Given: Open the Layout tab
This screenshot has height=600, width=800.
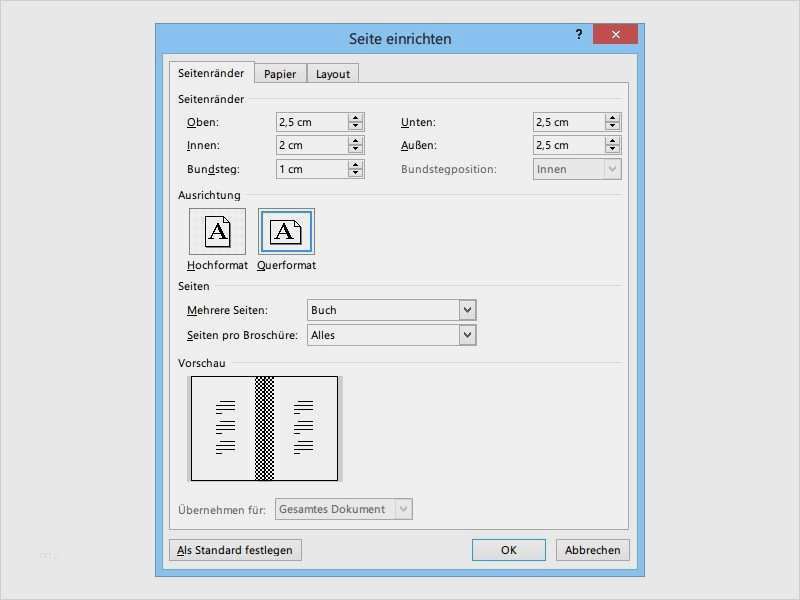Looking at the screenshot, I should (333, 74).
